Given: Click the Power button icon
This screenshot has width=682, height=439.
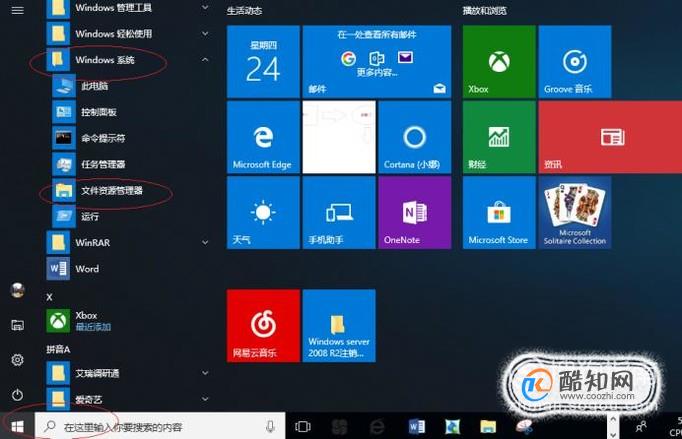Looking at the screenshot, I should [17, 395].
